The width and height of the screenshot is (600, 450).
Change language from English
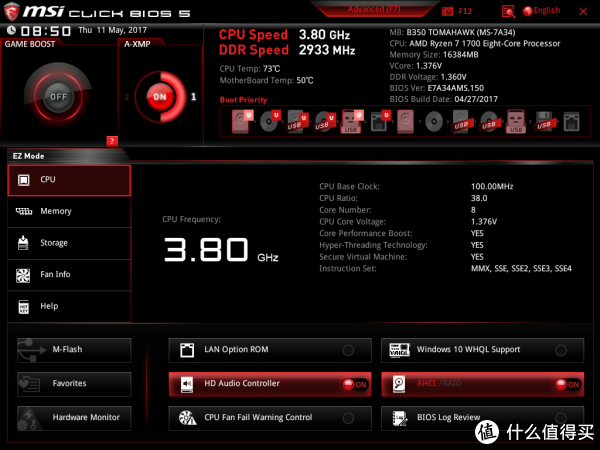(x=541, y=11)
